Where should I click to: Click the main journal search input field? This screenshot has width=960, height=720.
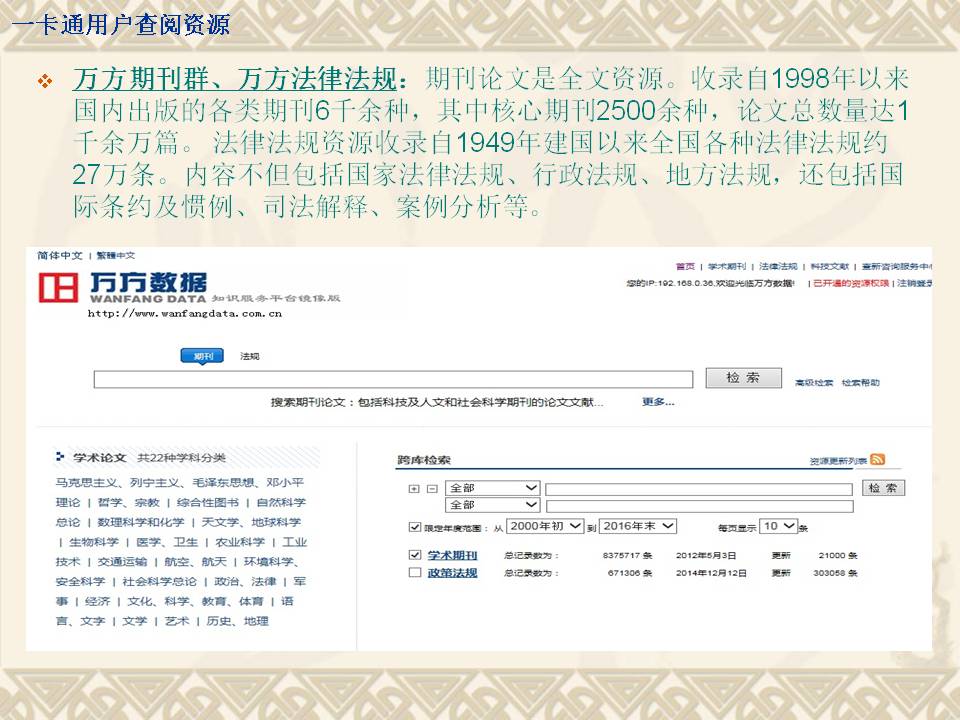[393, 379]
